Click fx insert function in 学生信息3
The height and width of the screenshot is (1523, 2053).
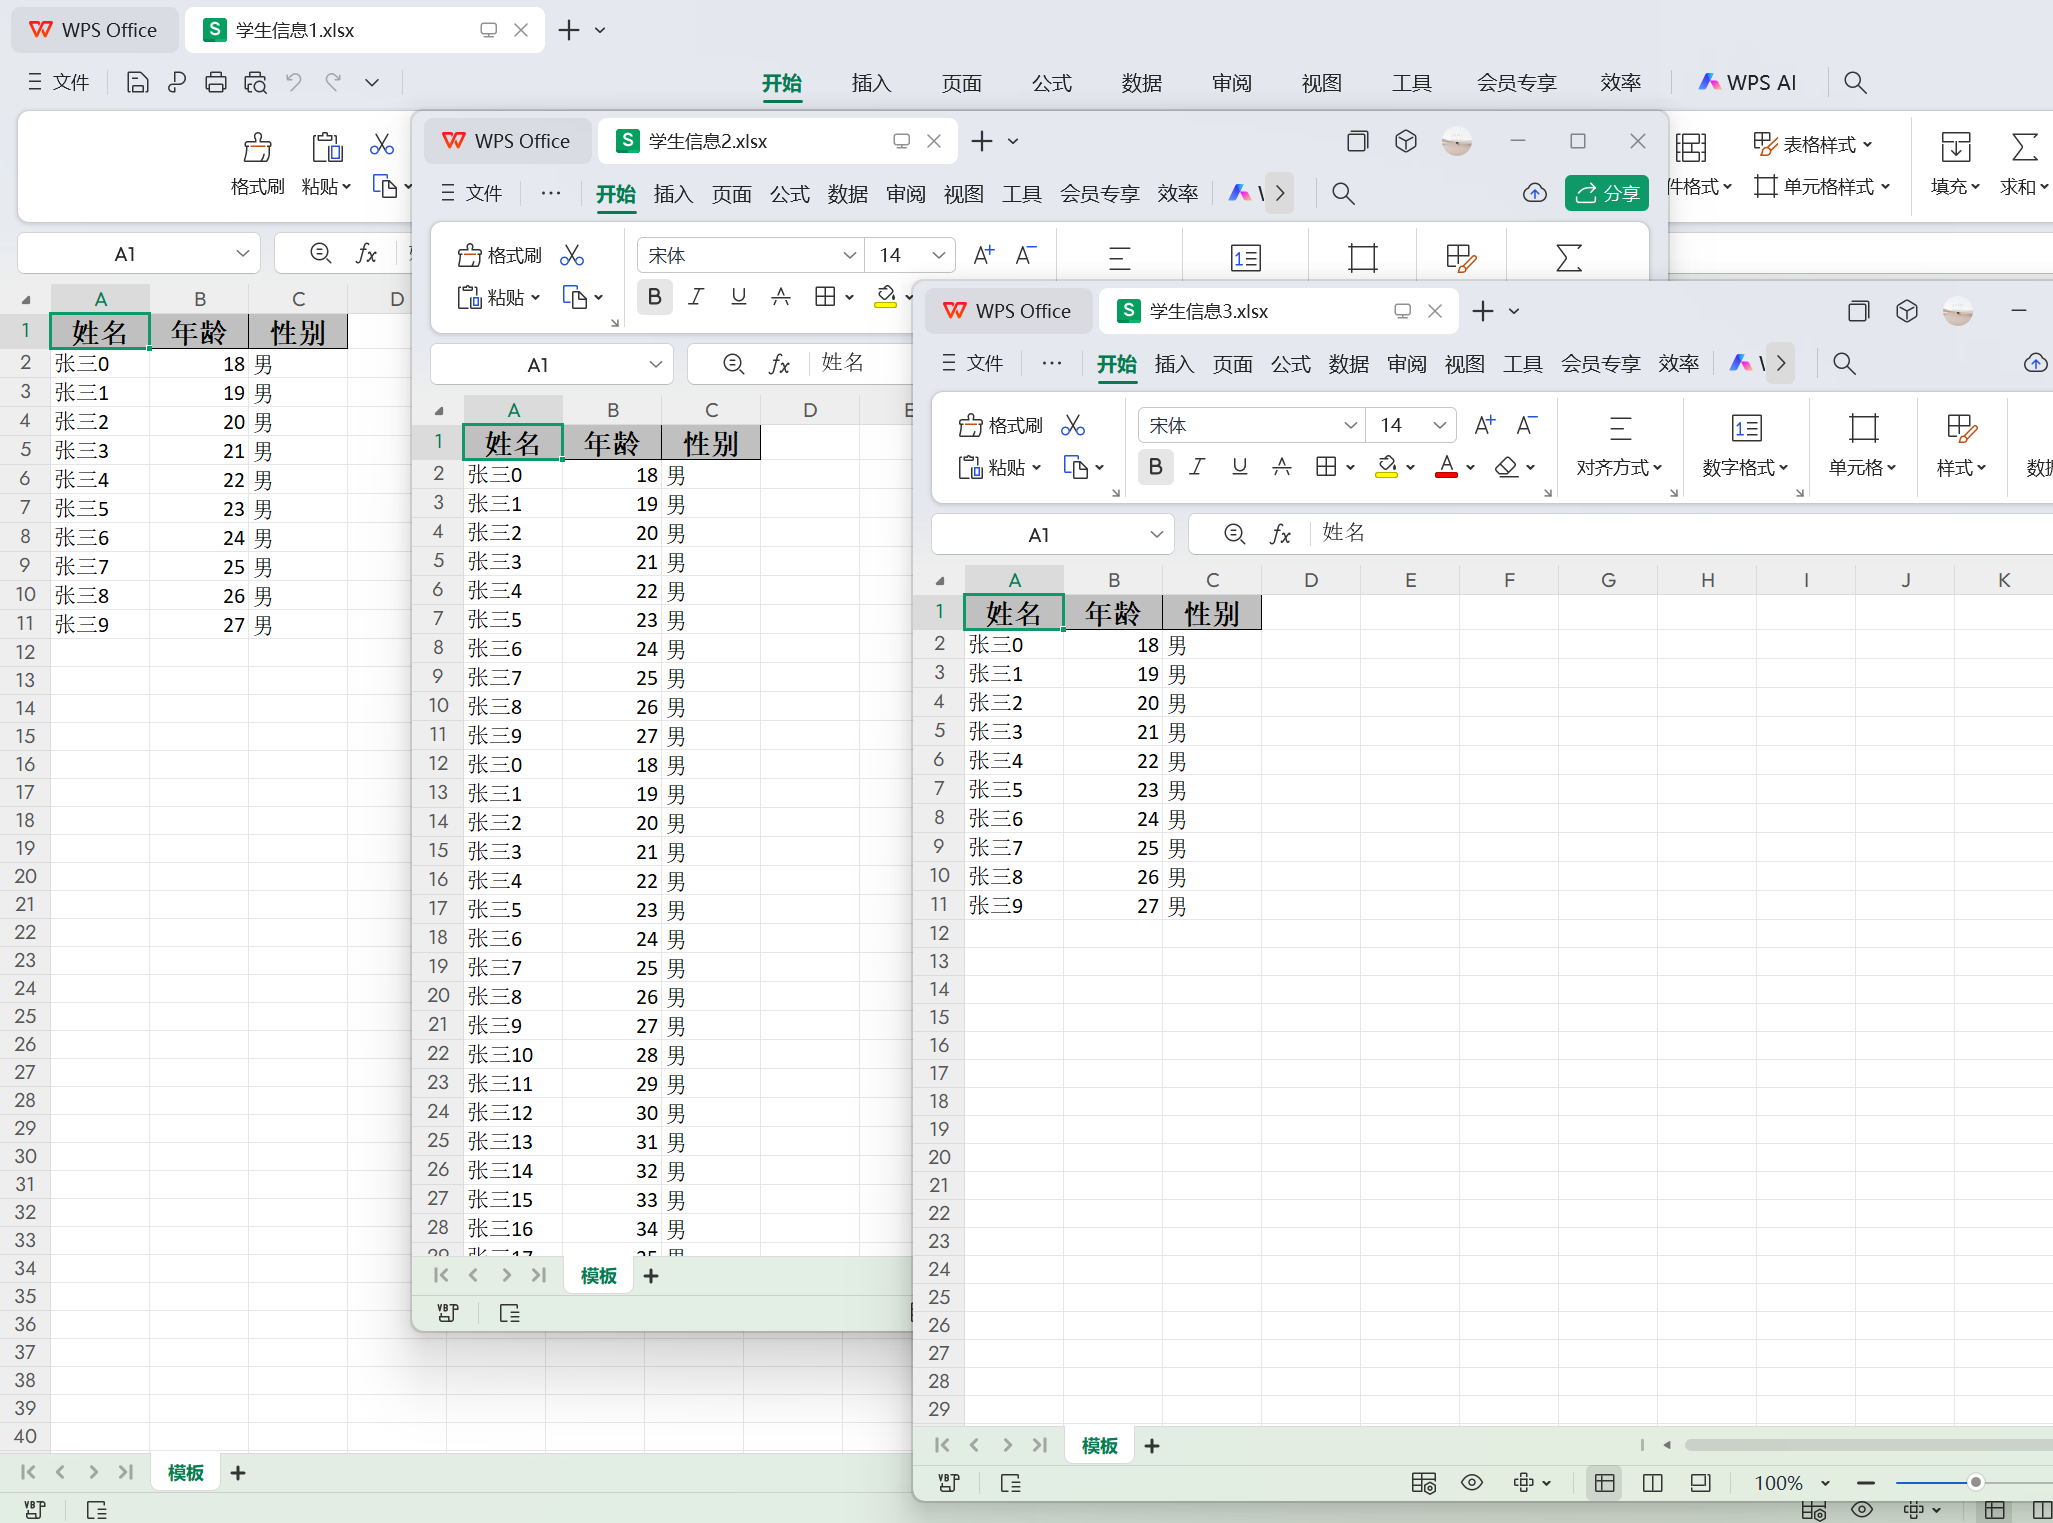[1280, 534]
